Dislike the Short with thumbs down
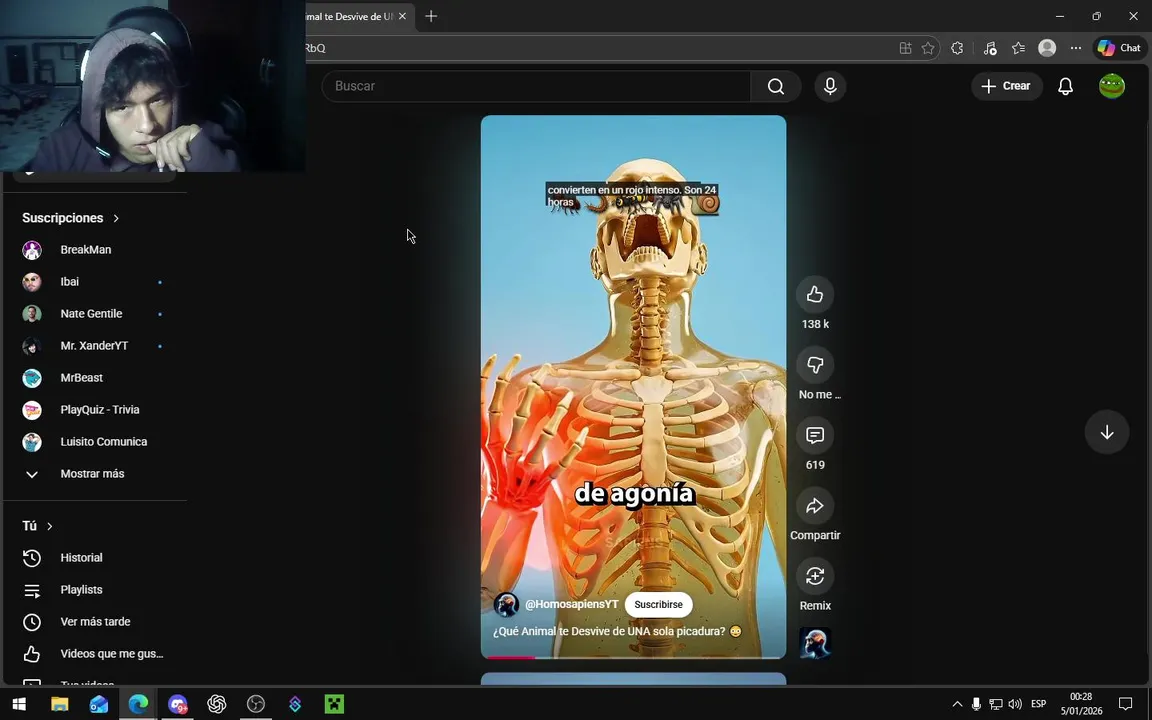Image resolution: width=1152 pixels, height=720 pixels. tap(815, 365)
